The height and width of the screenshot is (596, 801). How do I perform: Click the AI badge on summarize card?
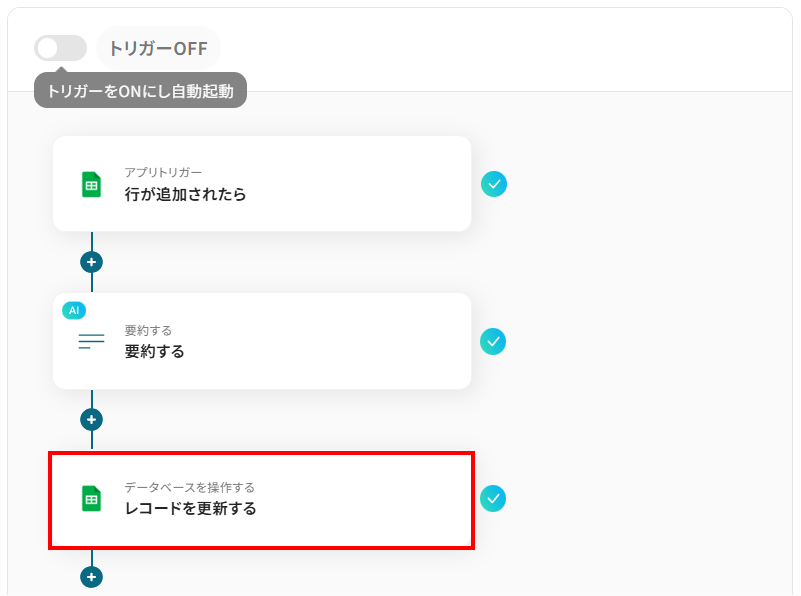(74, 310)
